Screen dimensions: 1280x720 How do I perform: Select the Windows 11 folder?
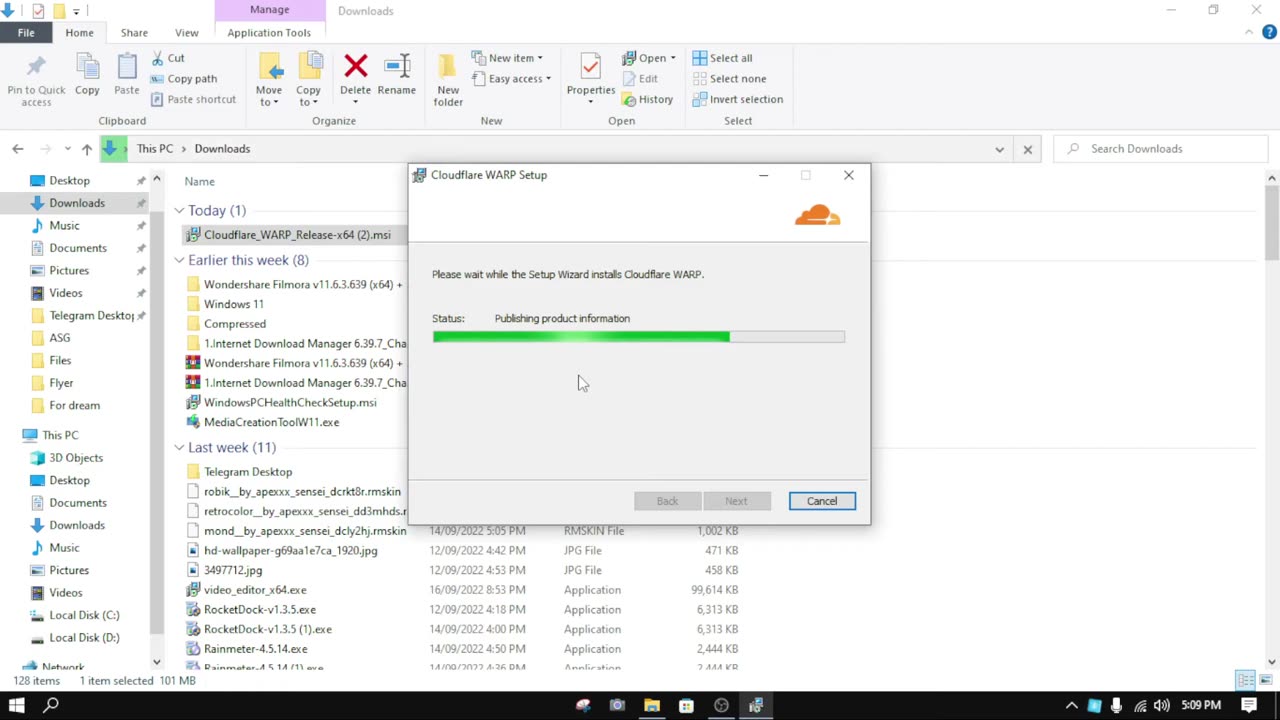pyautogui.click(x=234, y=304)
